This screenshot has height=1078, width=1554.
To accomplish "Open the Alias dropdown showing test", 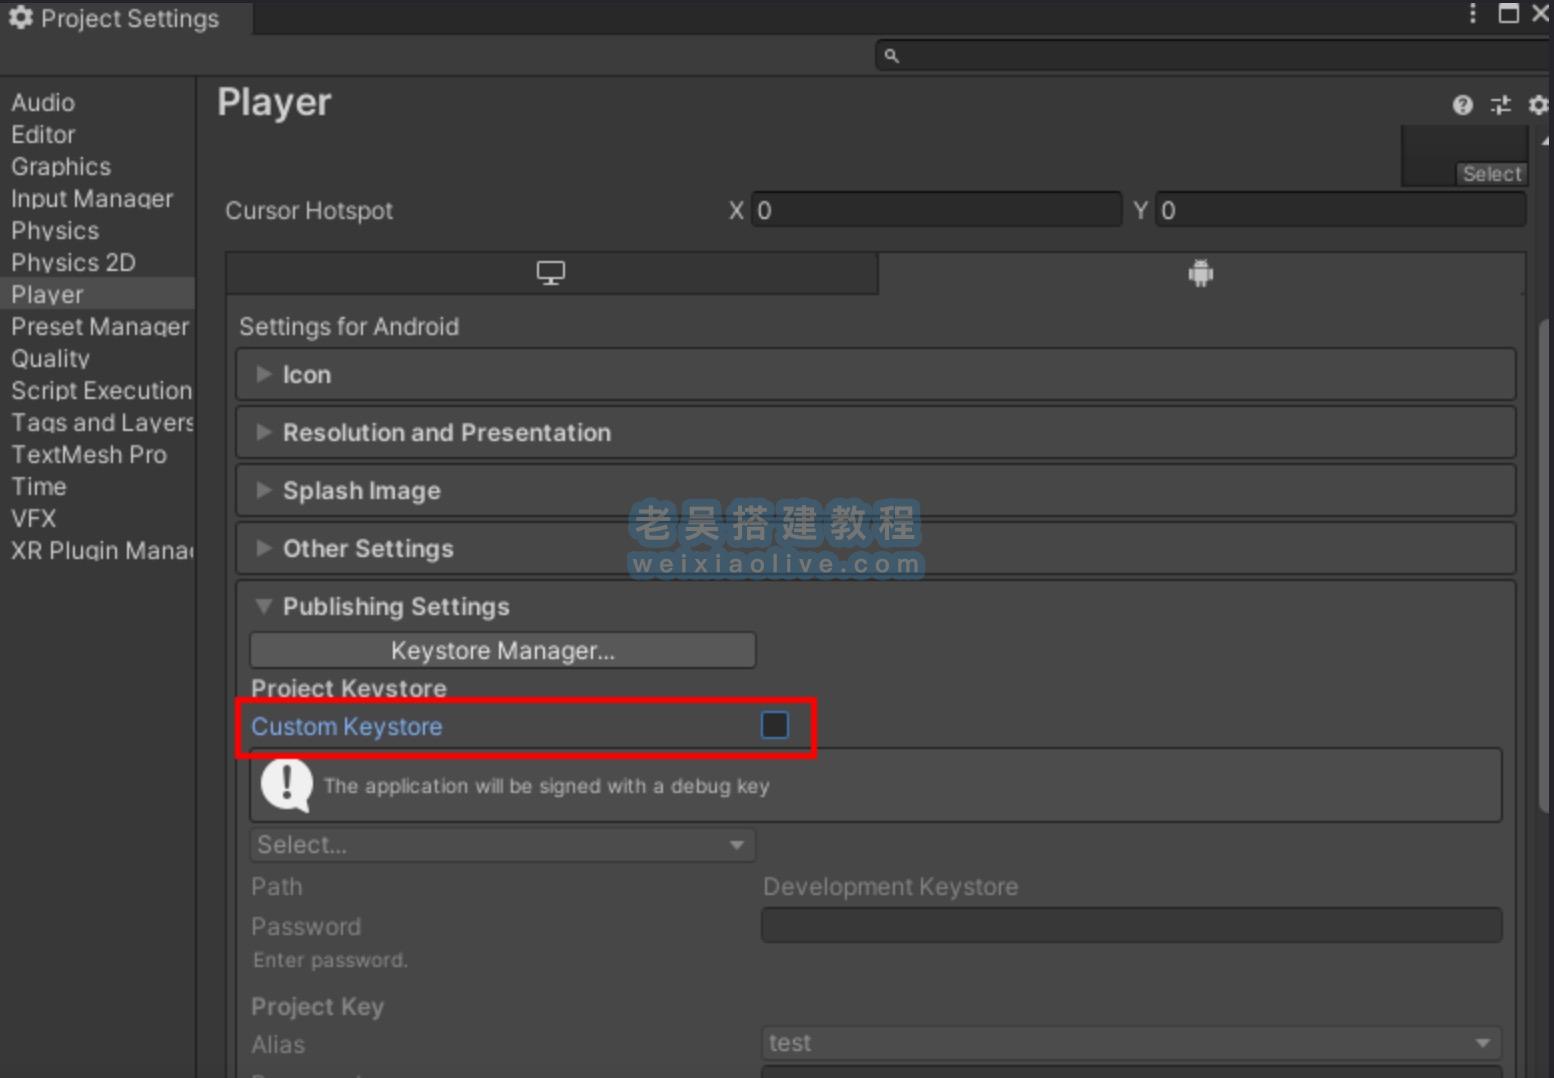I will (1131, 1043).
